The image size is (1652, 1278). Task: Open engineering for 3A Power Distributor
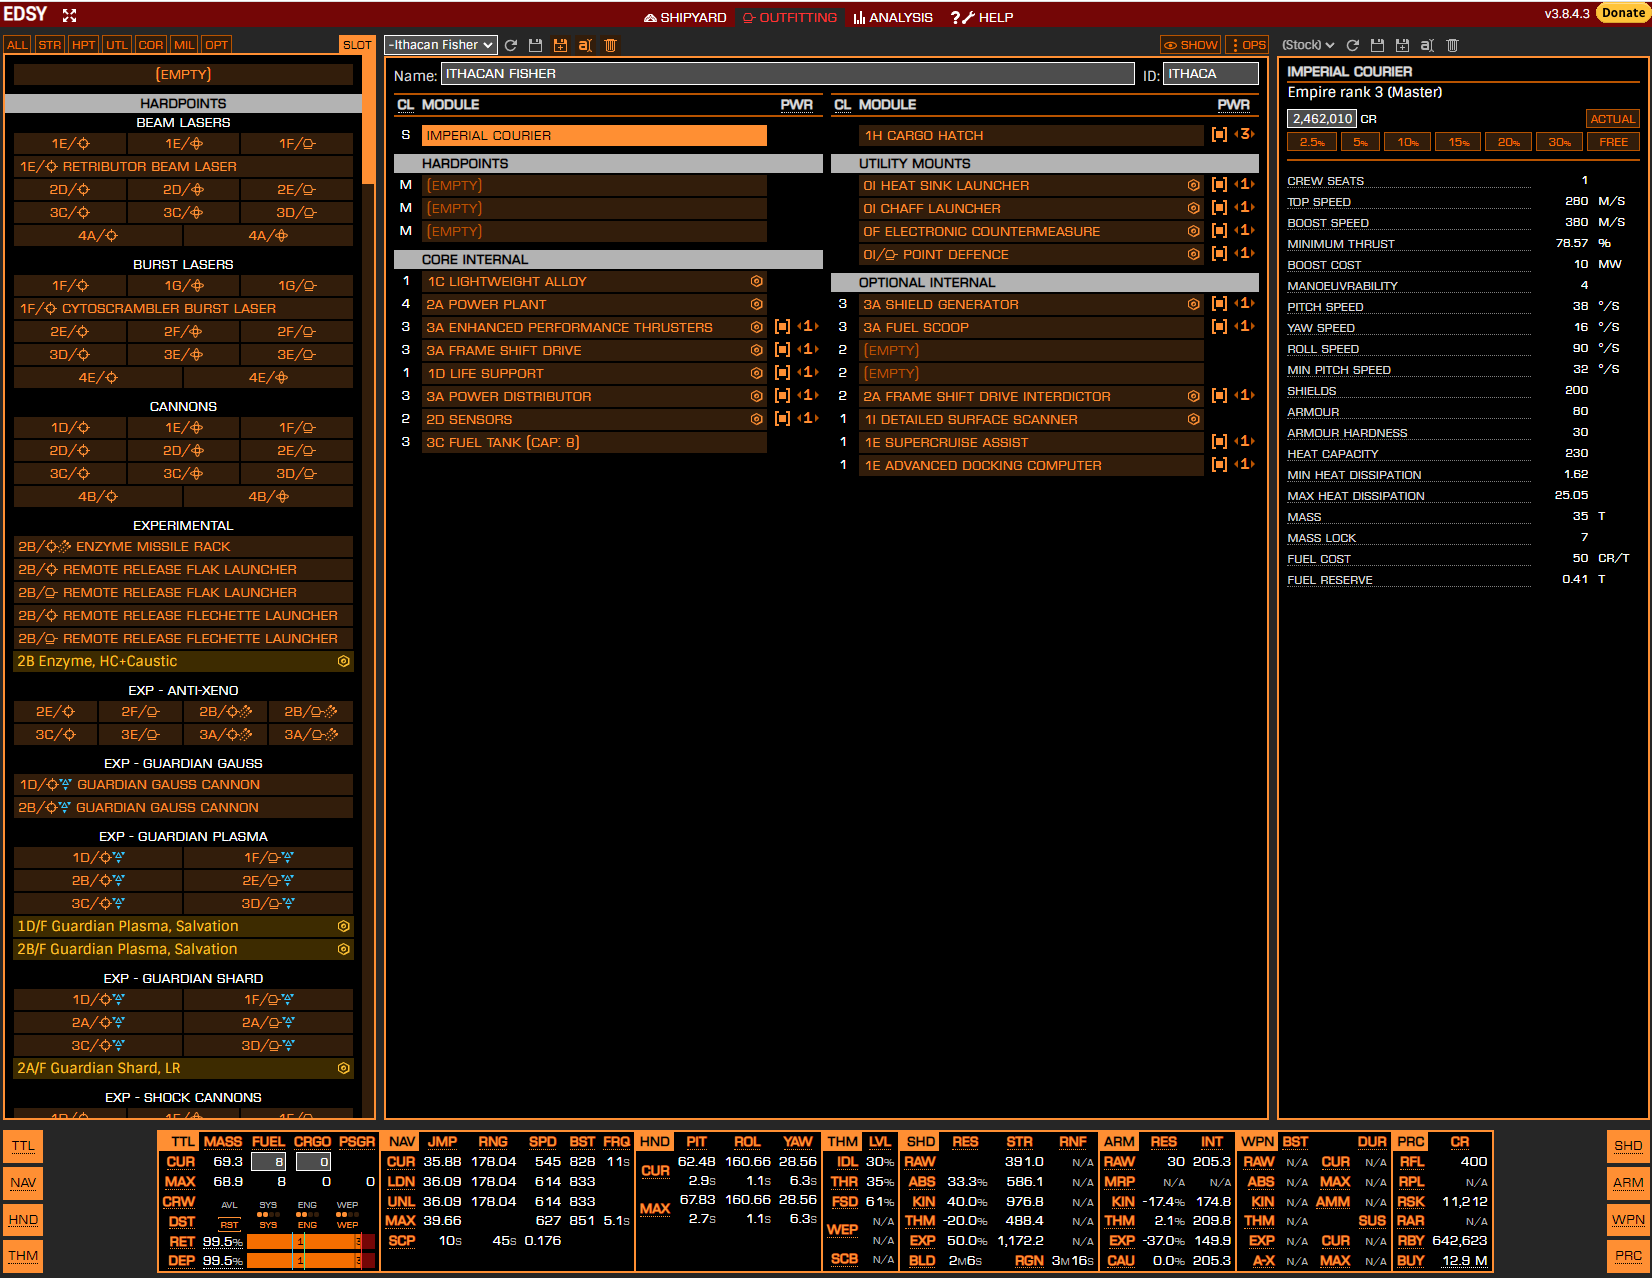[x=757, y=397]
